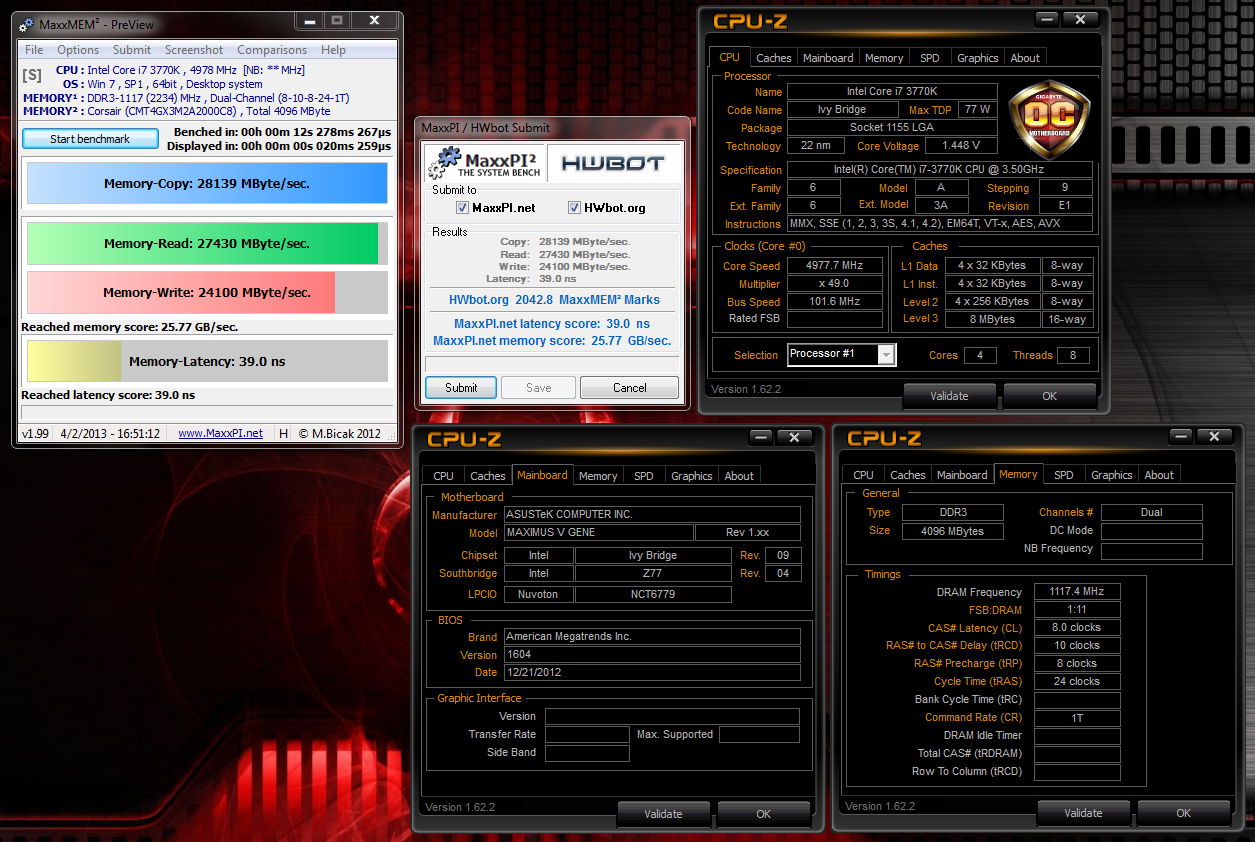Image resolution: width=1255 pixels, height=842 pixels.
Task: Click the [S] status indicator in MaxxMEM
Action: coord(33,75)
